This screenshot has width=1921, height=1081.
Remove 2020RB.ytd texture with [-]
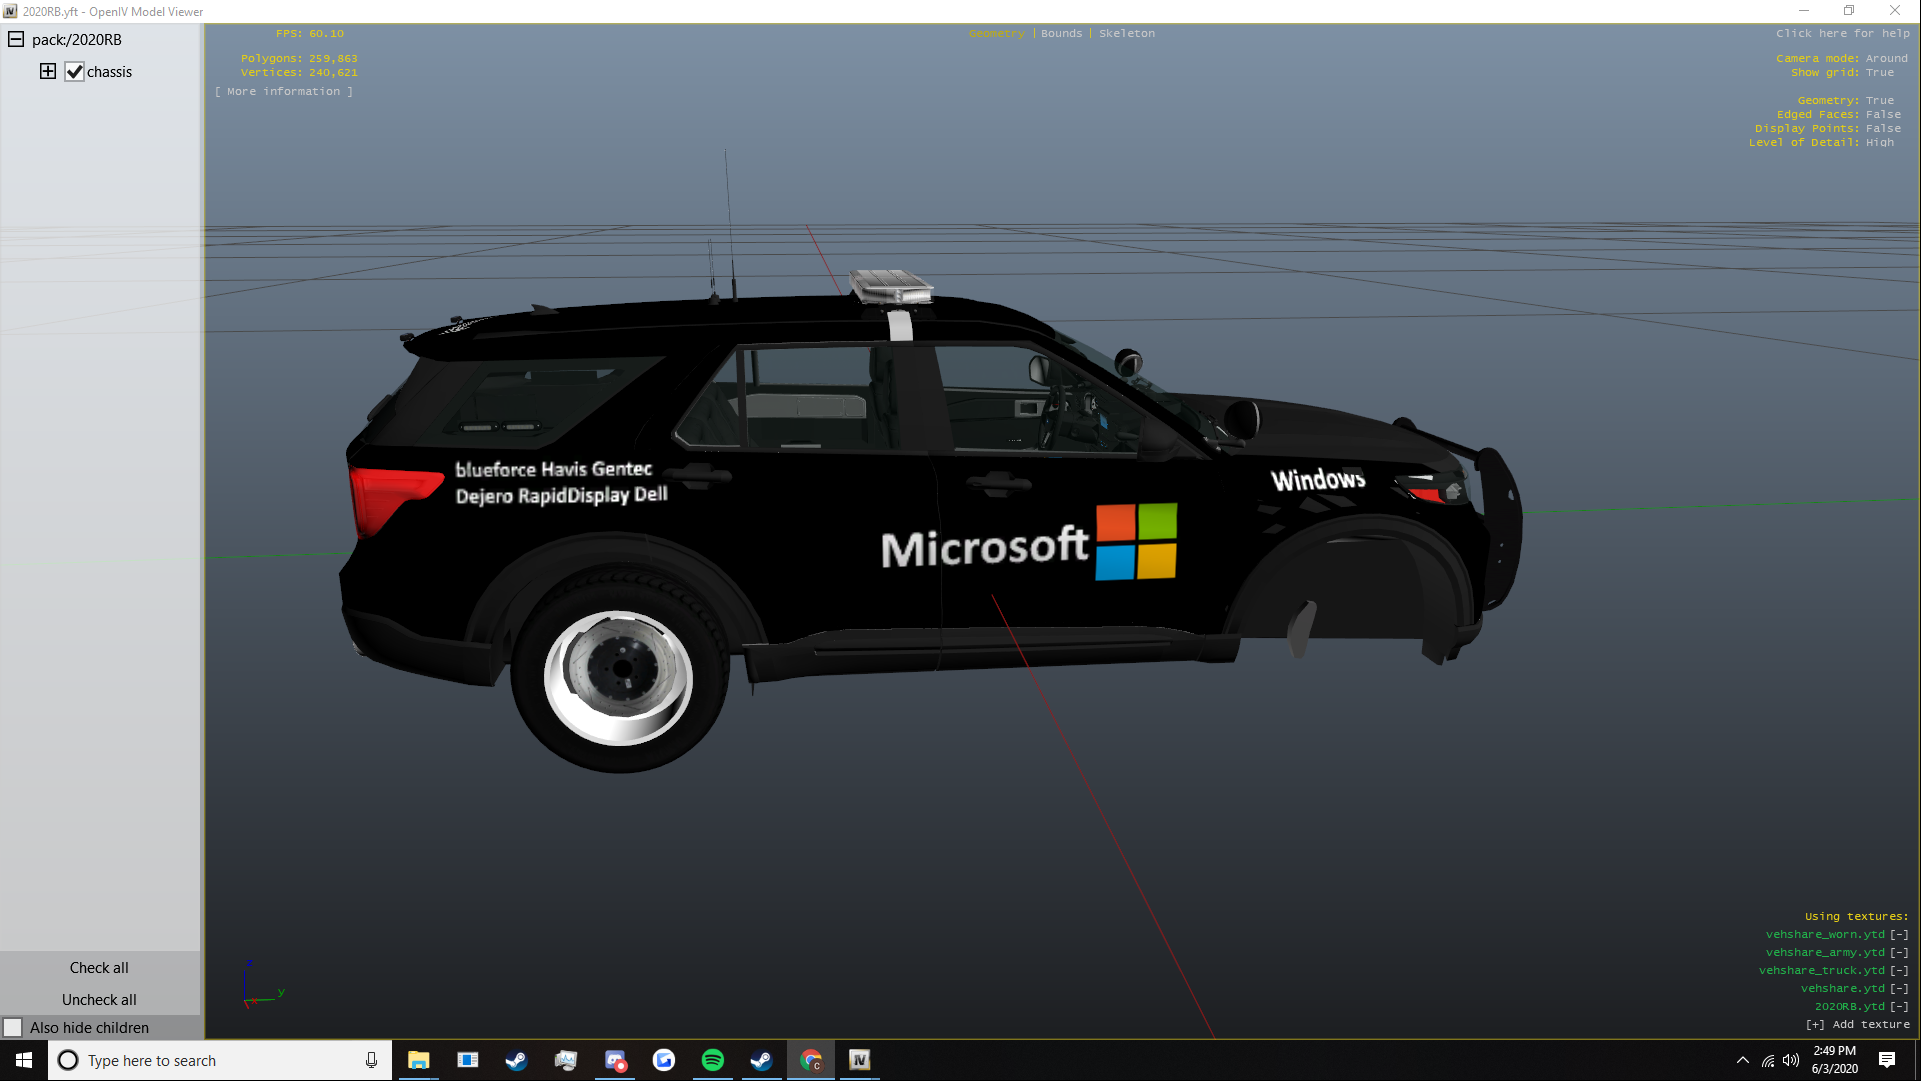pos(1899,1007)
